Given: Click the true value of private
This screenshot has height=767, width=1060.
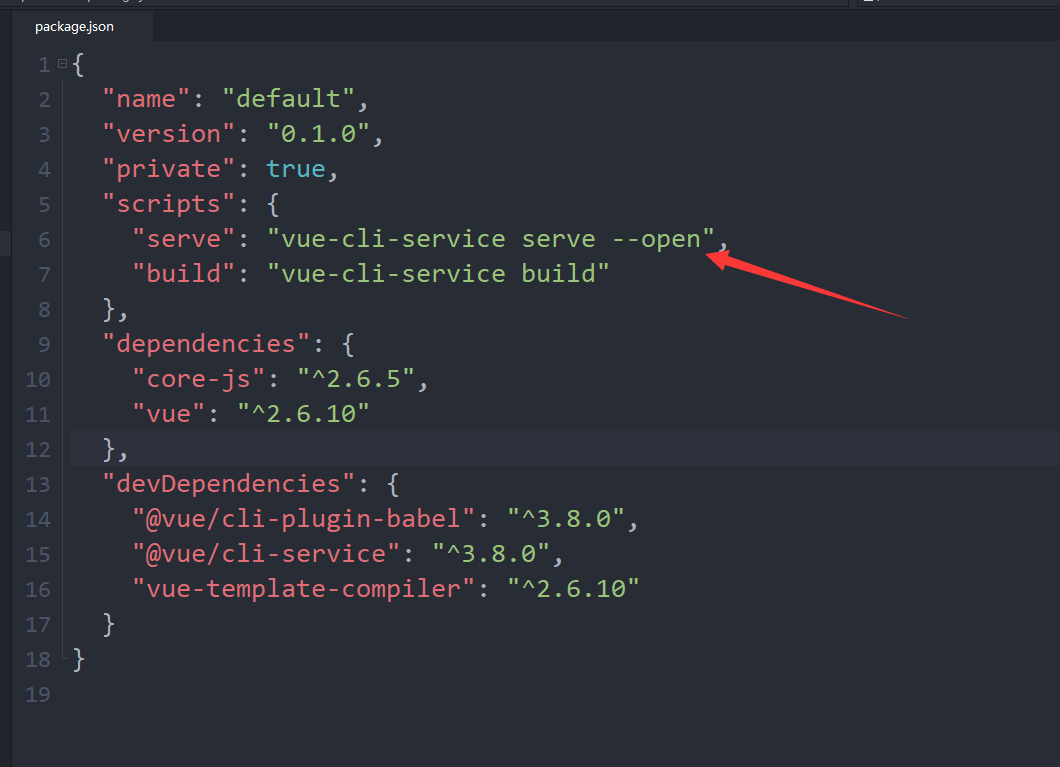Looking at the screenshot, I should coord(296,169).
